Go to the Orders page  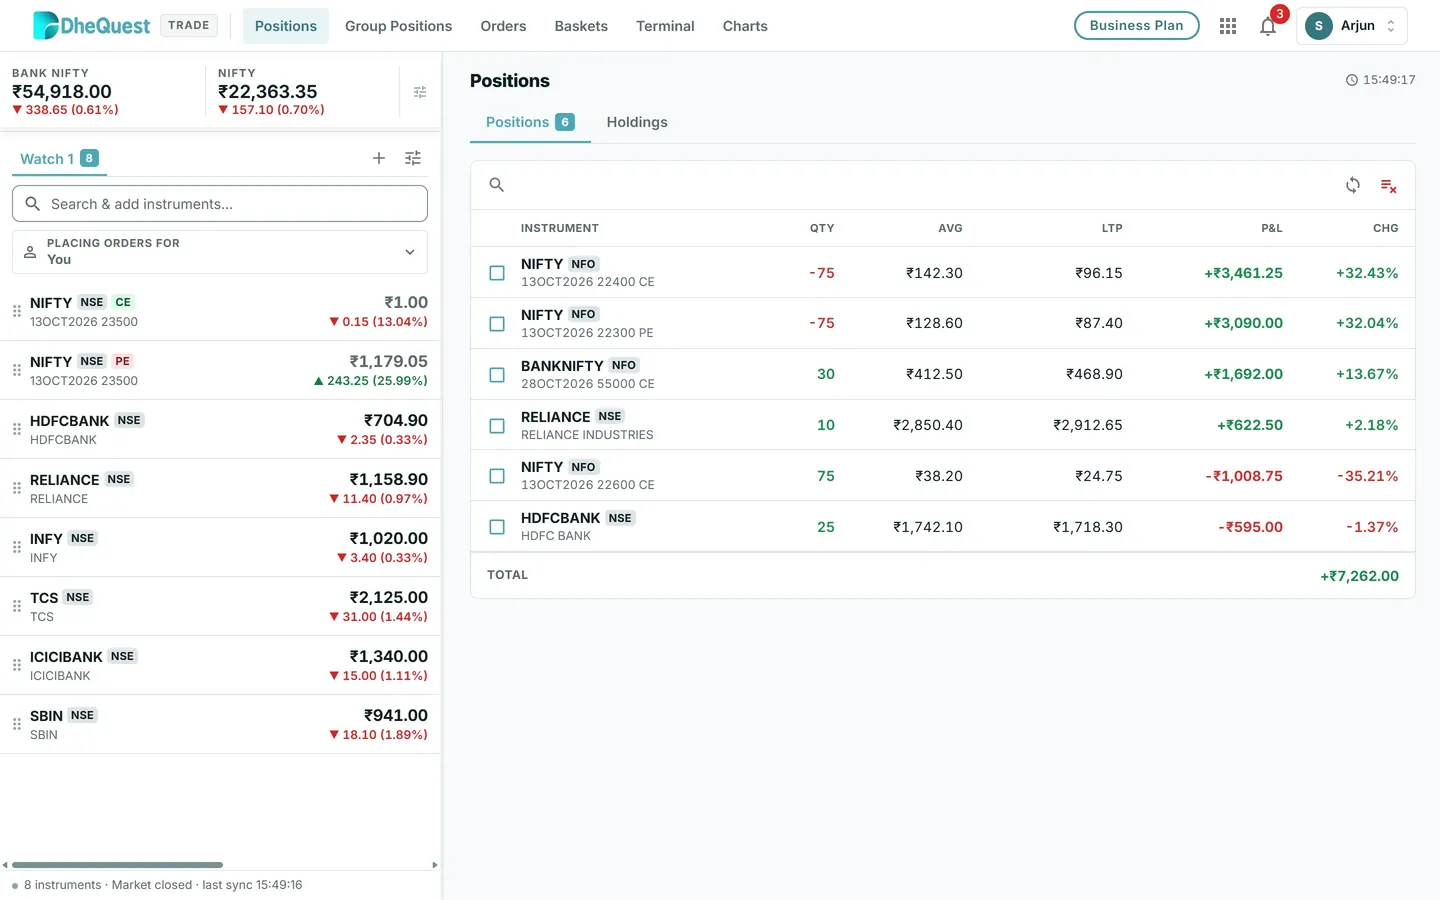(x=503, y=26)
